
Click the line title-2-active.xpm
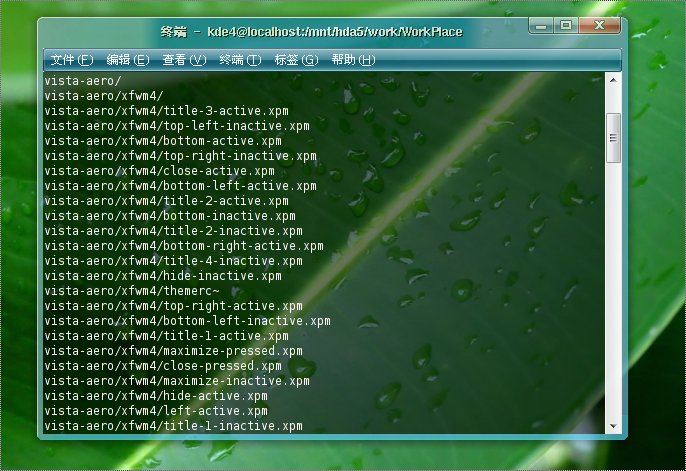click(166, 201)
